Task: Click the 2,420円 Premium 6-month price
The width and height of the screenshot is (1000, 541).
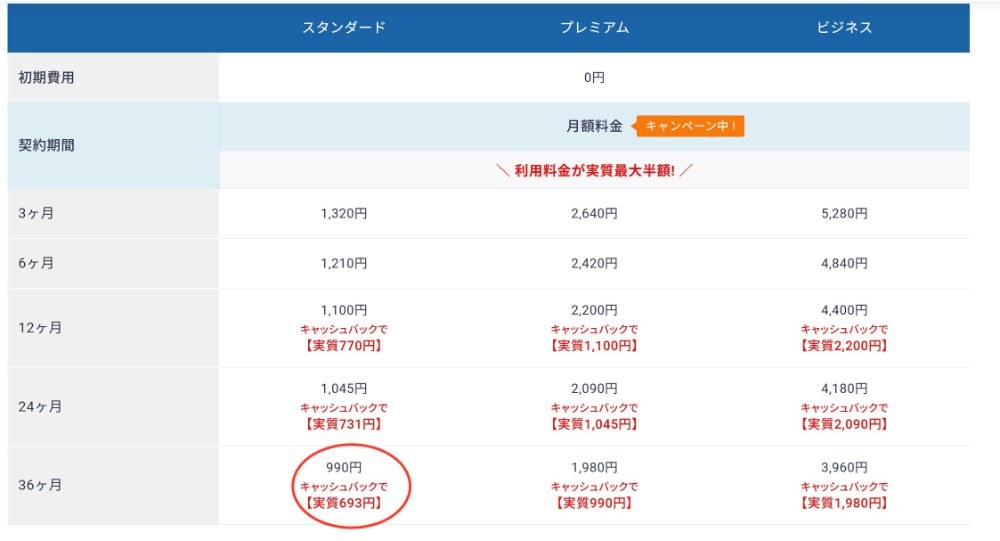Action: click(x=594, y=263)
